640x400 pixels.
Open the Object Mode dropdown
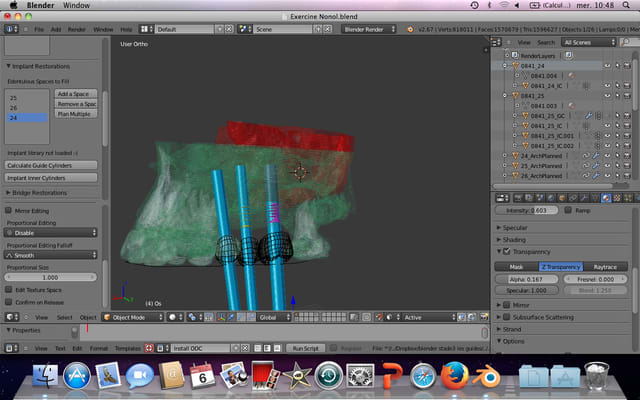point(127,317)
